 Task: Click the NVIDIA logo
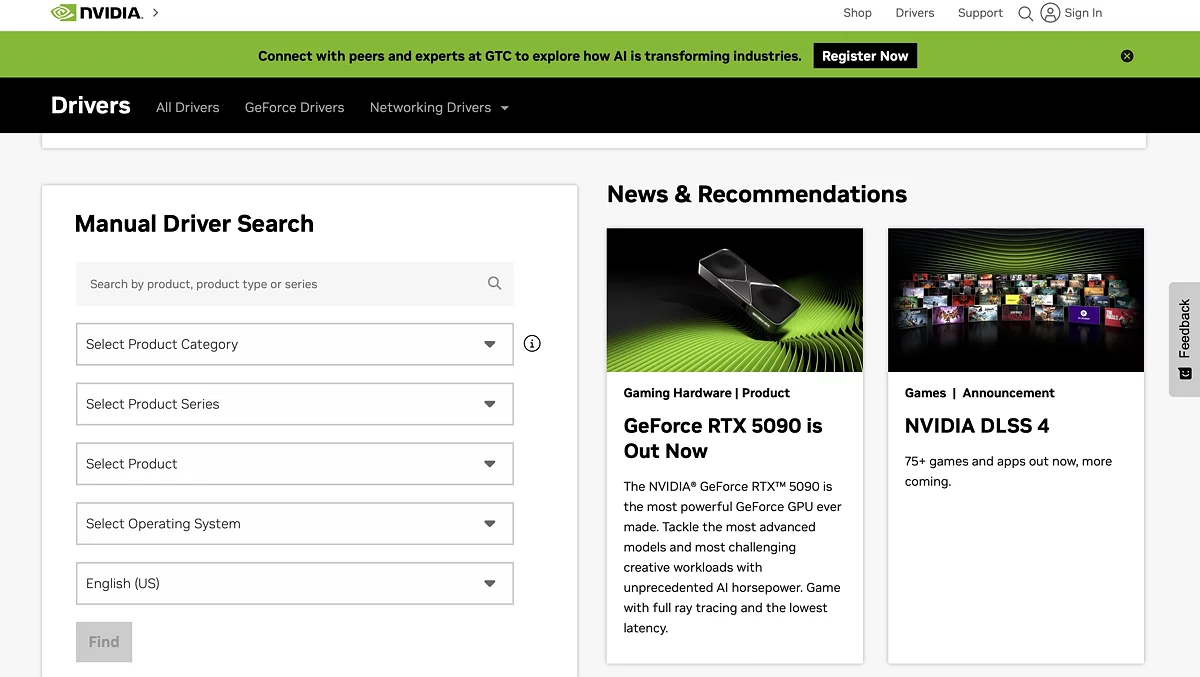point(96,13)
